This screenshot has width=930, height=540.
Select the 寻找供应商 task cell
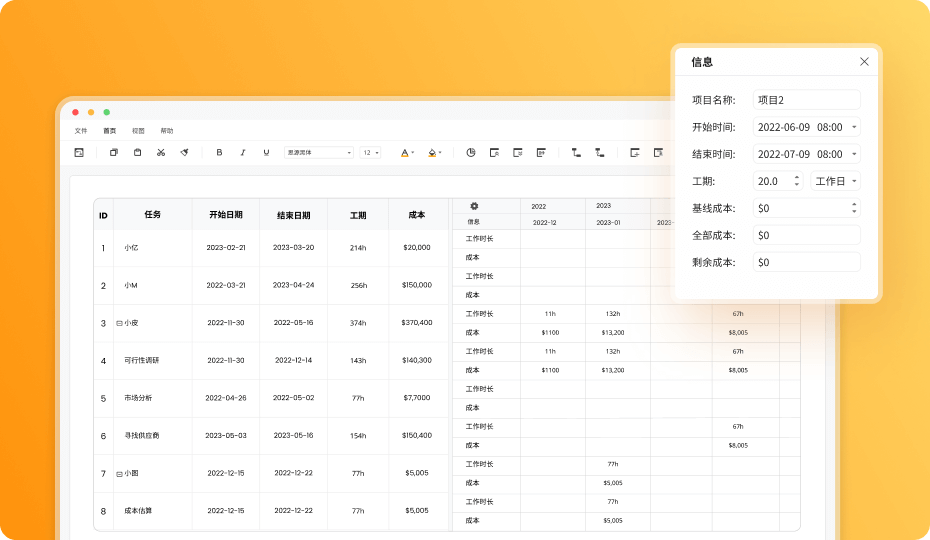click(152, 436)
